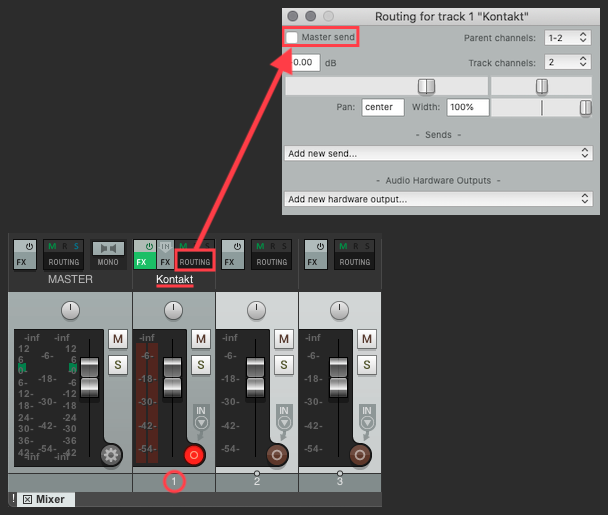This screenshot has width=608, height=515.
Task: Click the Kontakt volume fader handle
Action: [173, 377]
